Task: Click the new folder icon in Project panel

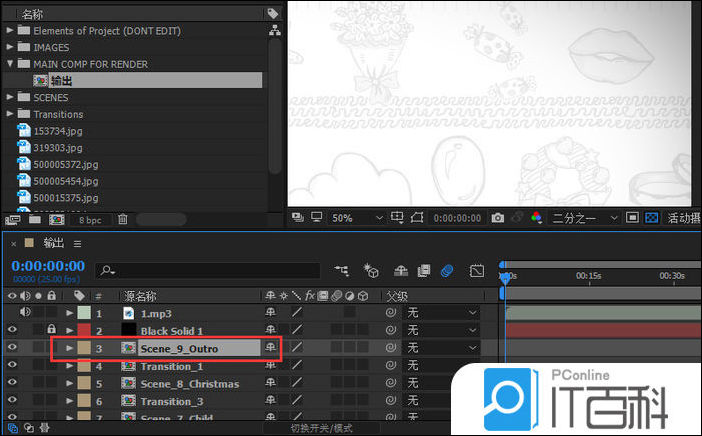Action: point(35,219)
